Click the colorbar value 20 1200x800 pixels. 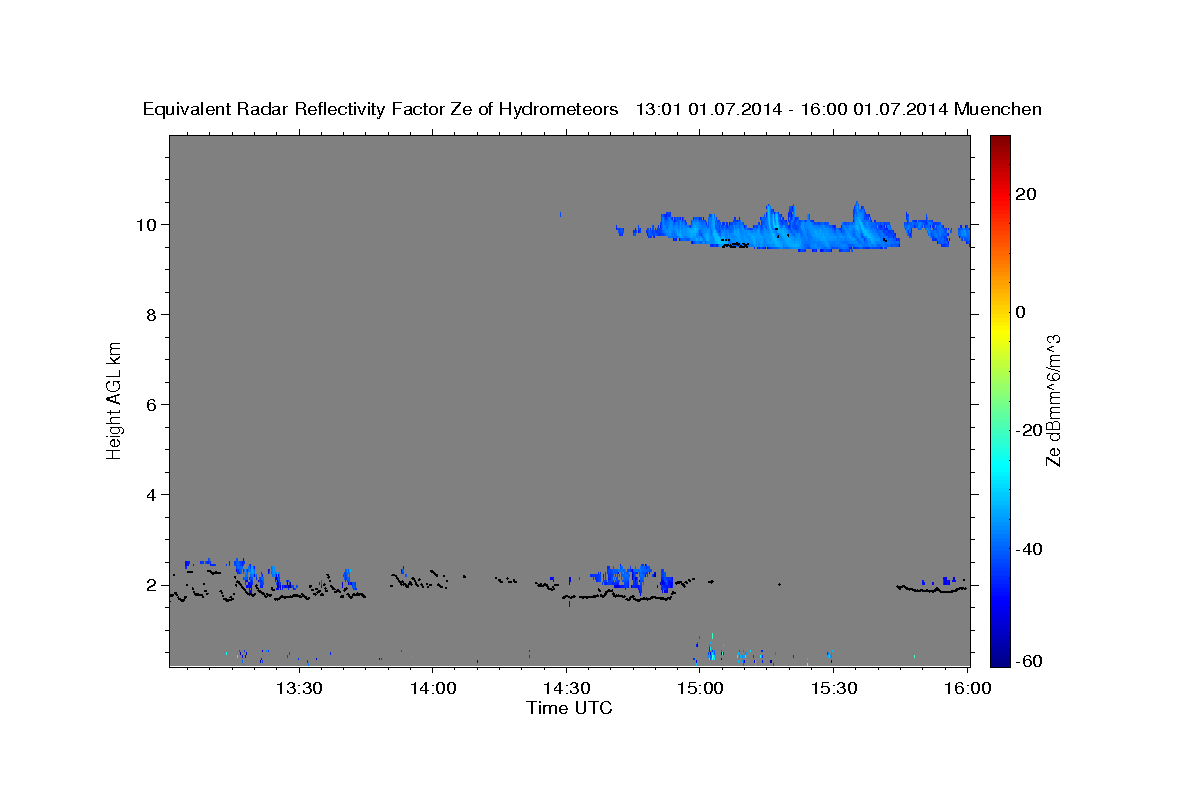(x=1028, y=194)
